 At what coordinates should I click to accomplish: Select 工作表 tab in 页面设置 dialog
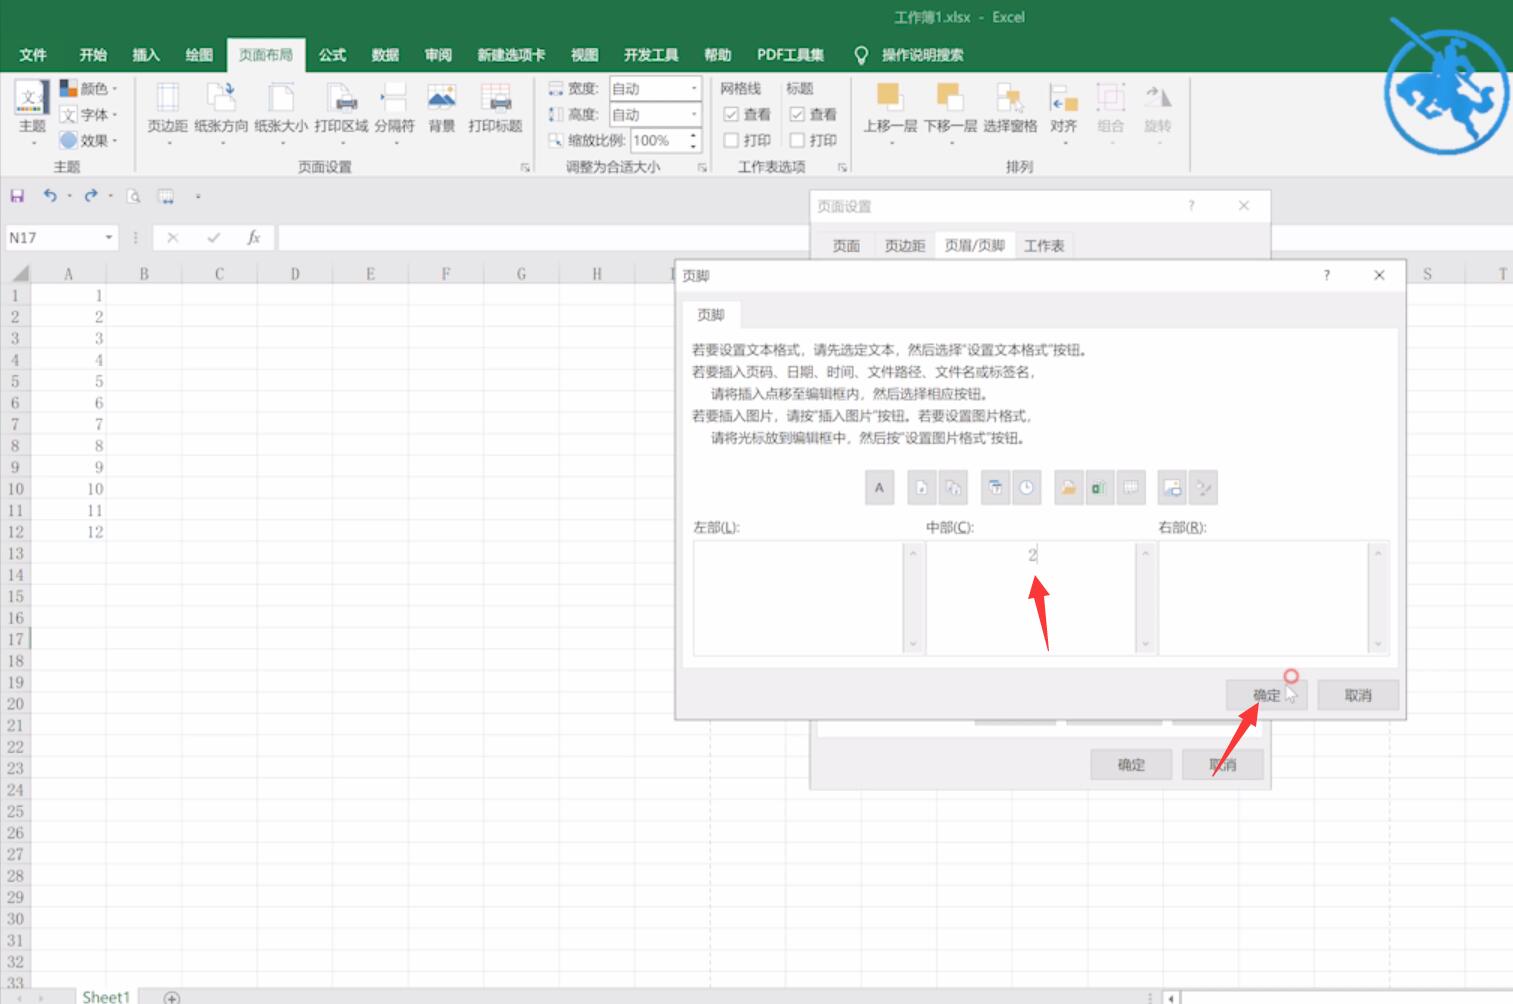(x=1044, y=246)
